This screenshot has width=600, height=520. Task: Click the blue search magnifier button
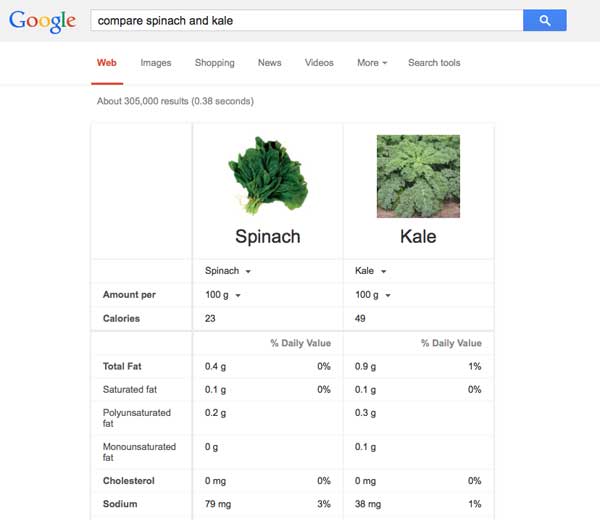pos(545,20)
